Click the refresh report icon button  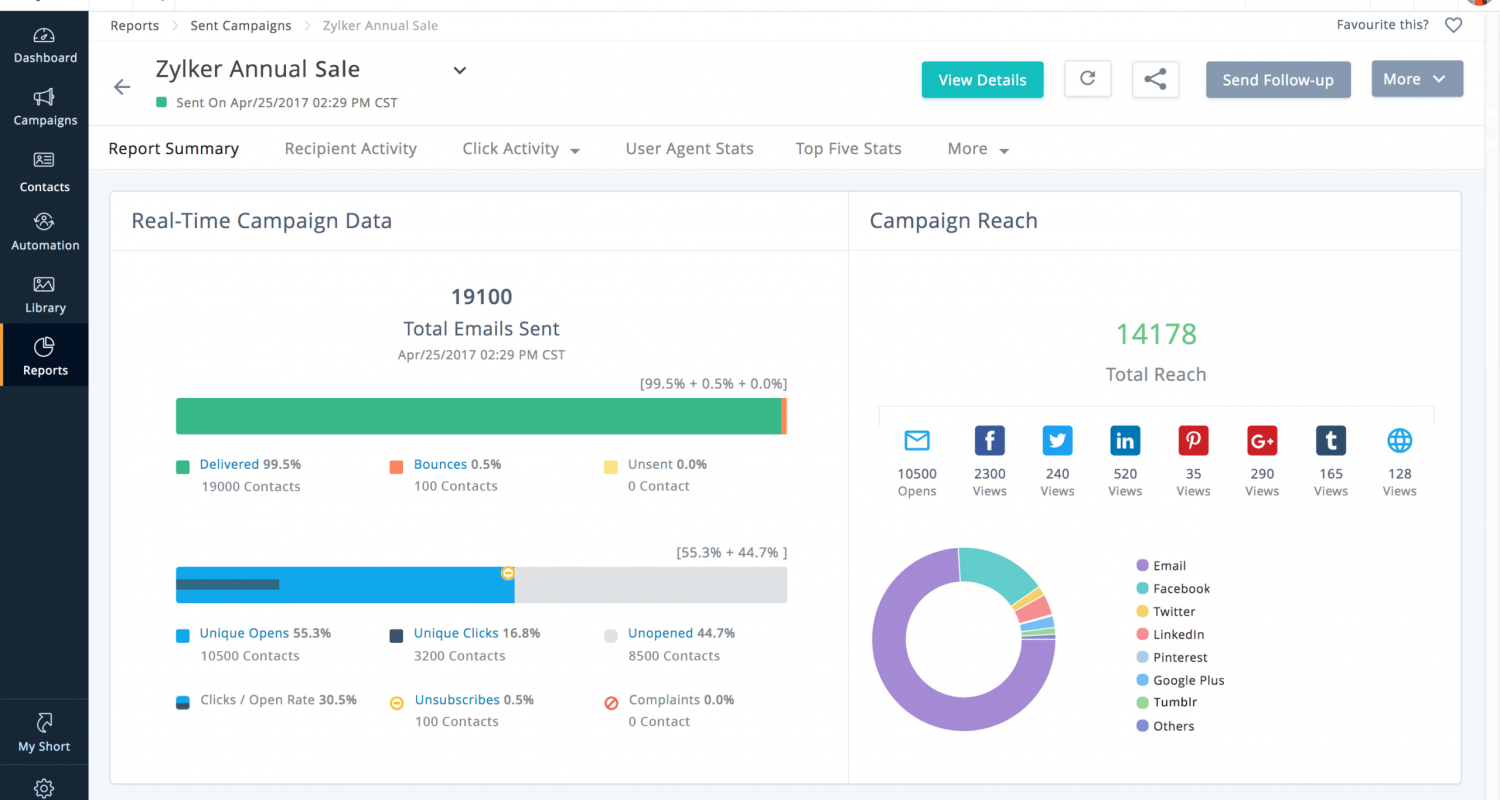click(x=1088, y=79)
